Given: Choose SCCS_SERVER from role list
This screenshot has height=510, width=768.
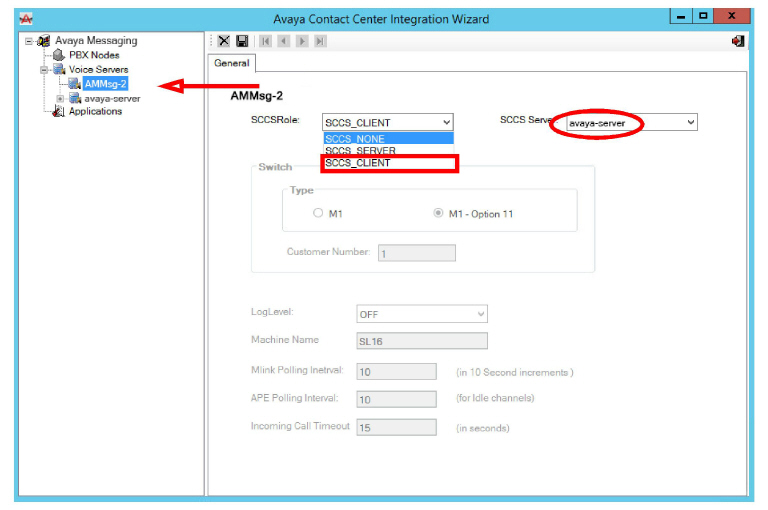Looking at the screenshot, I should point(388,150).
